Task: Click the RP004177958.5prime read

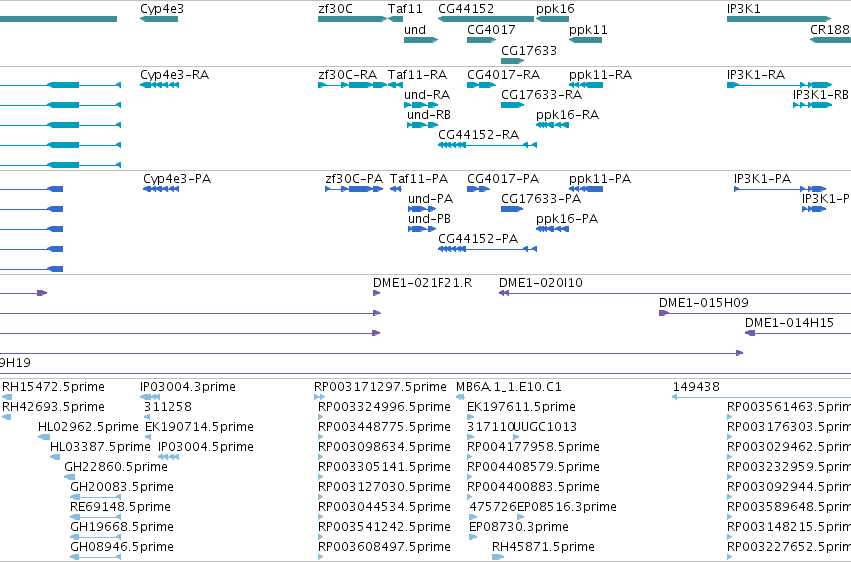Action: tap(470, 457)
